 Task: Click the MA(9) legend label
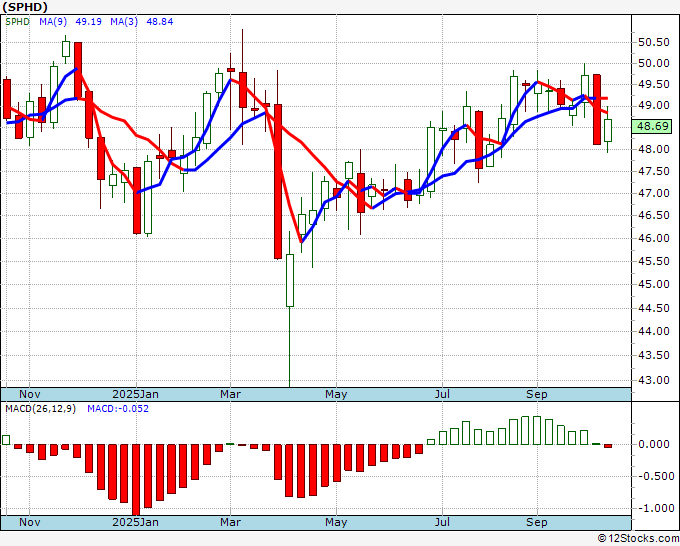(x=53, y=21)
